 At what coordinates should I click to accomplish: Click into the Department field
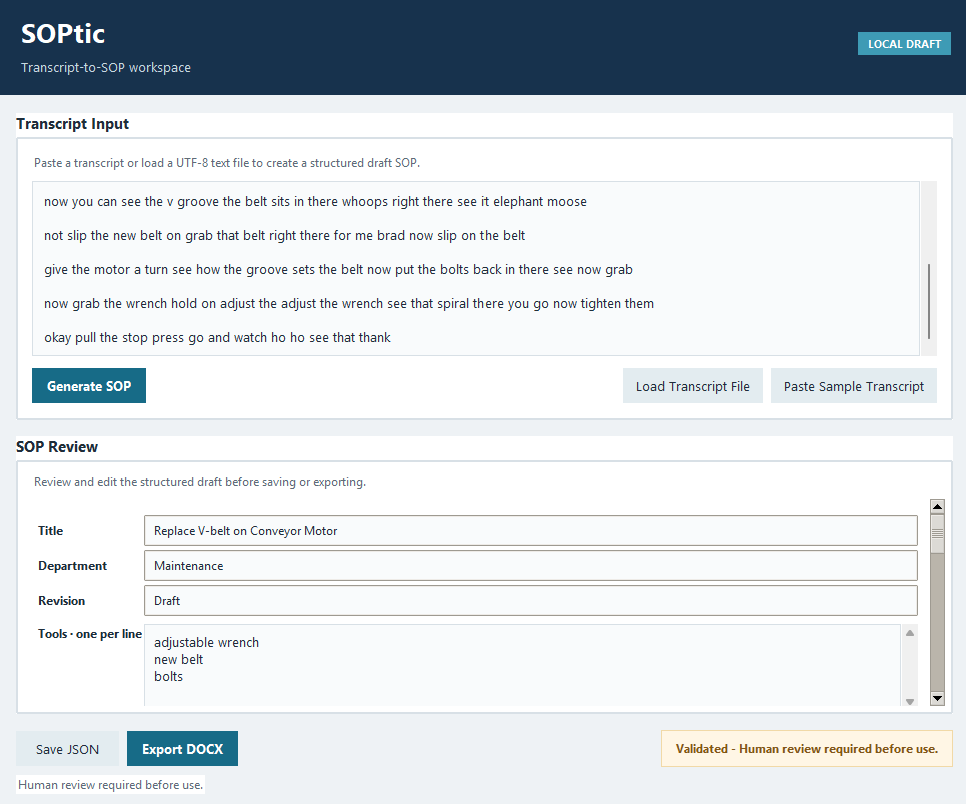point(530,566)
